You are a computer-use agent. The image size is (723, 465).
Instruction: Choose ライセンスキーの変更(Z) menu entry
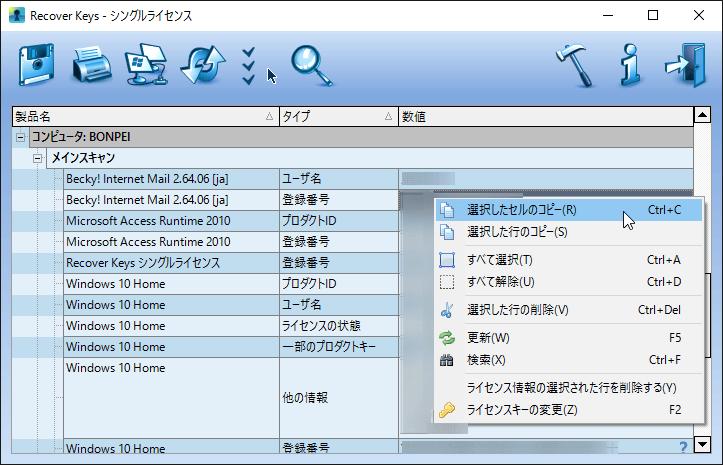pos(569,410)
